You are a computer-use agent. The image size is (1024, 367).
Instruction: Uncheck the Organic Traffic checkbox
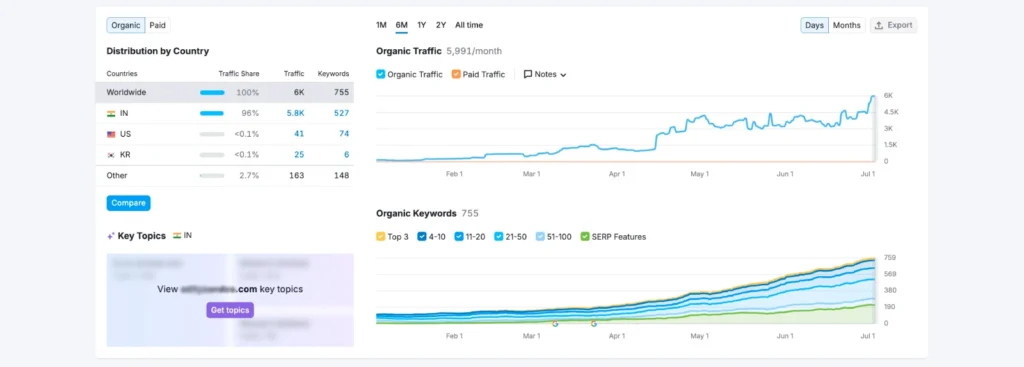[381, 74]
